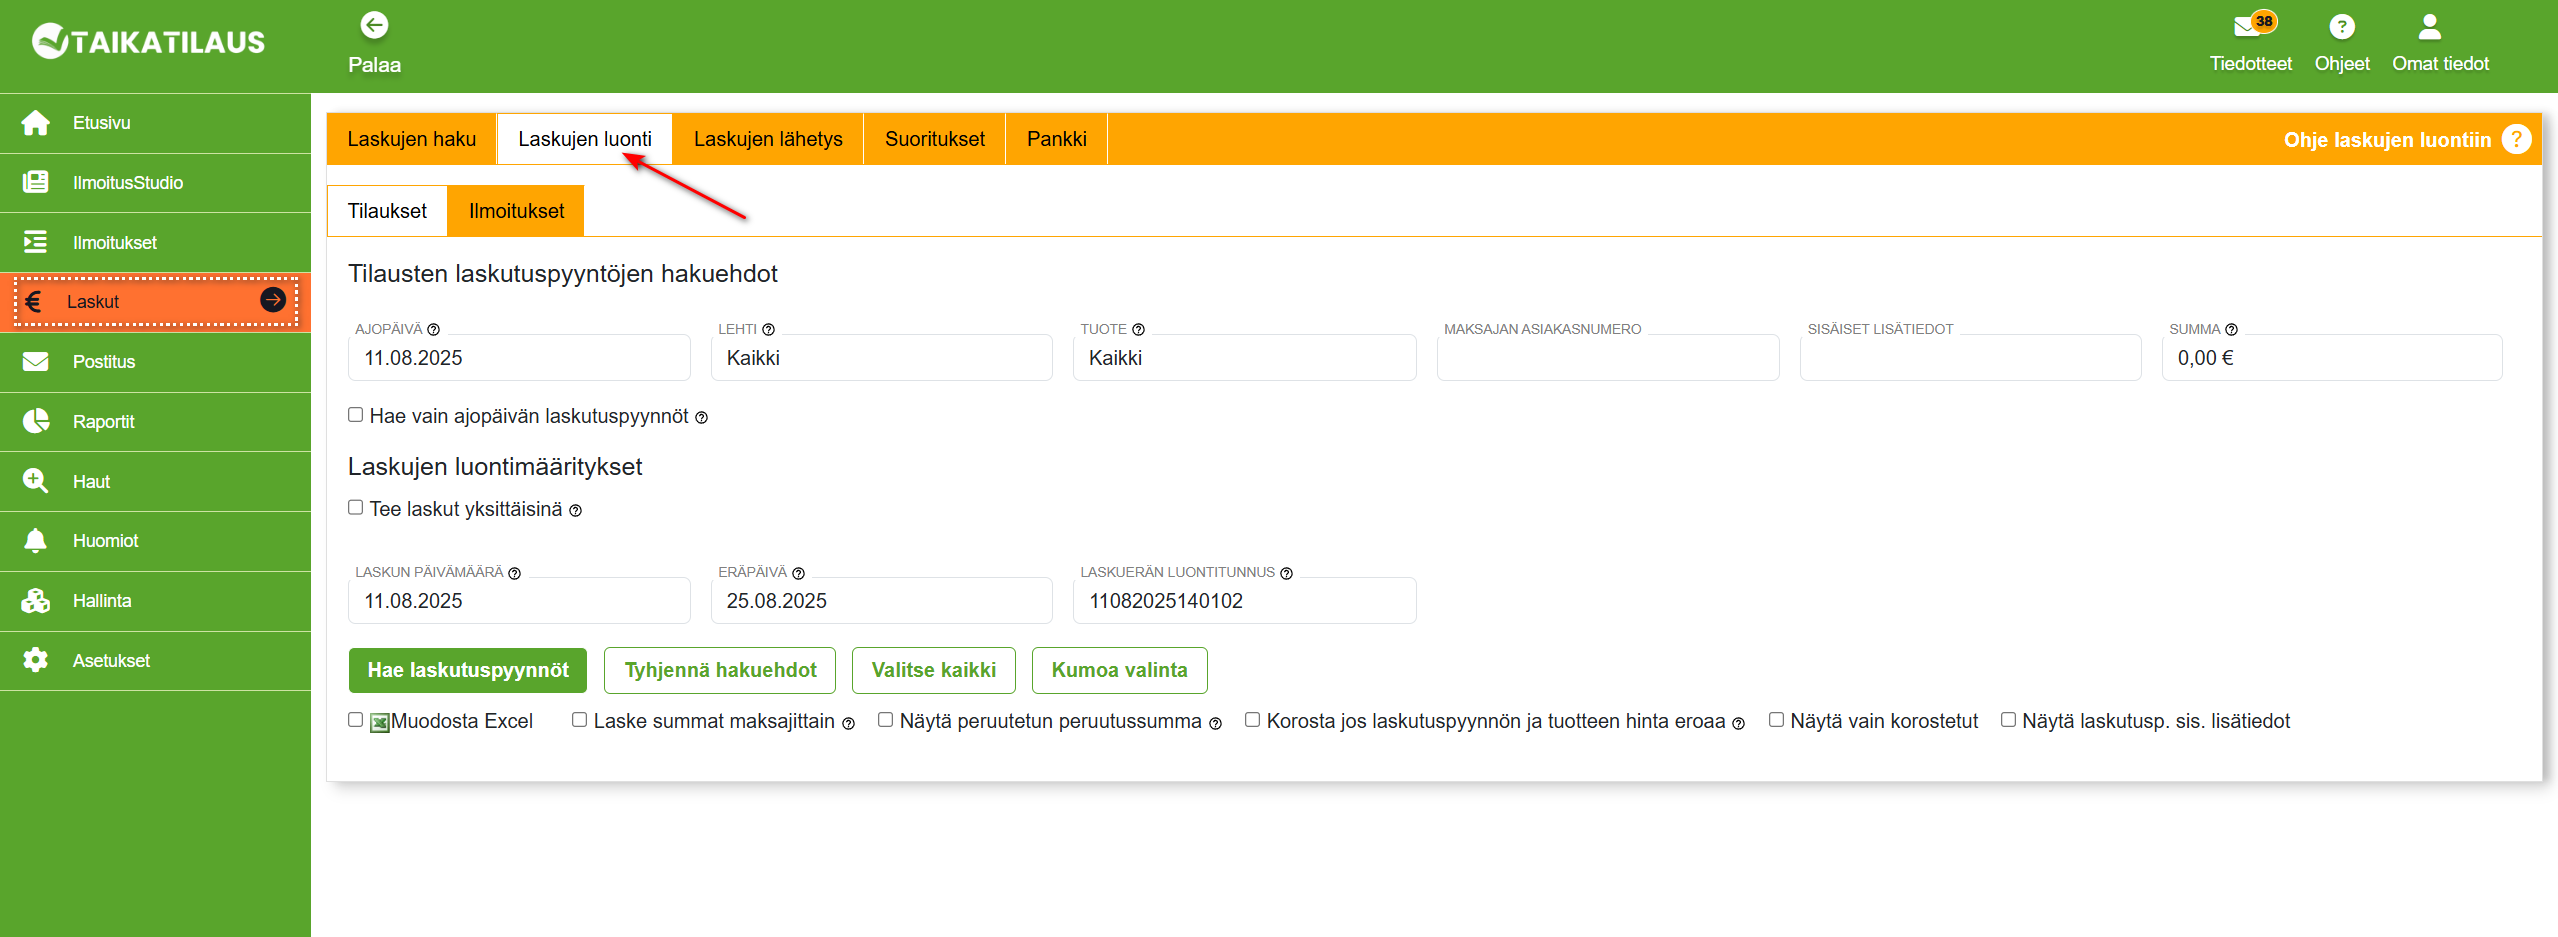Open the Lehti dropdown showing Kaikki
Screen dimensions: 2558x937
881,358
